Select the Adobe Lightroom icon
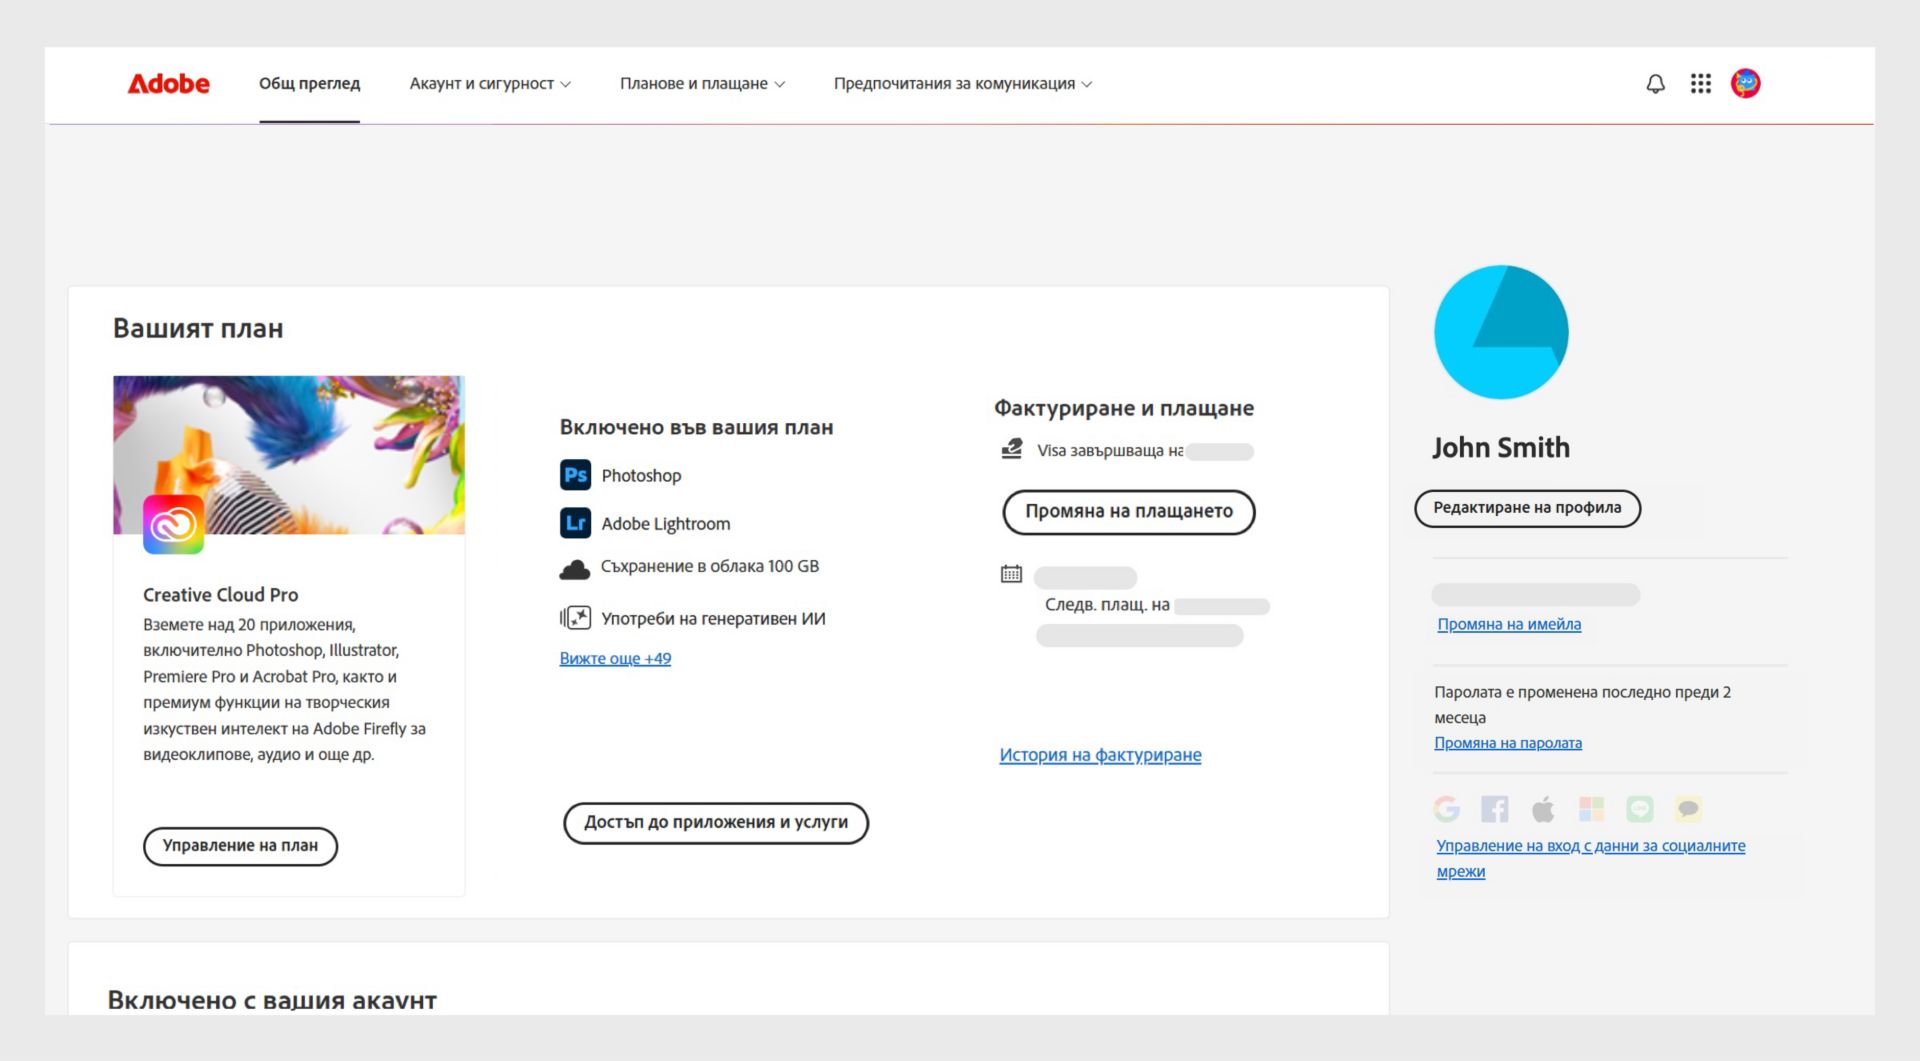 (x=576, y=523)
